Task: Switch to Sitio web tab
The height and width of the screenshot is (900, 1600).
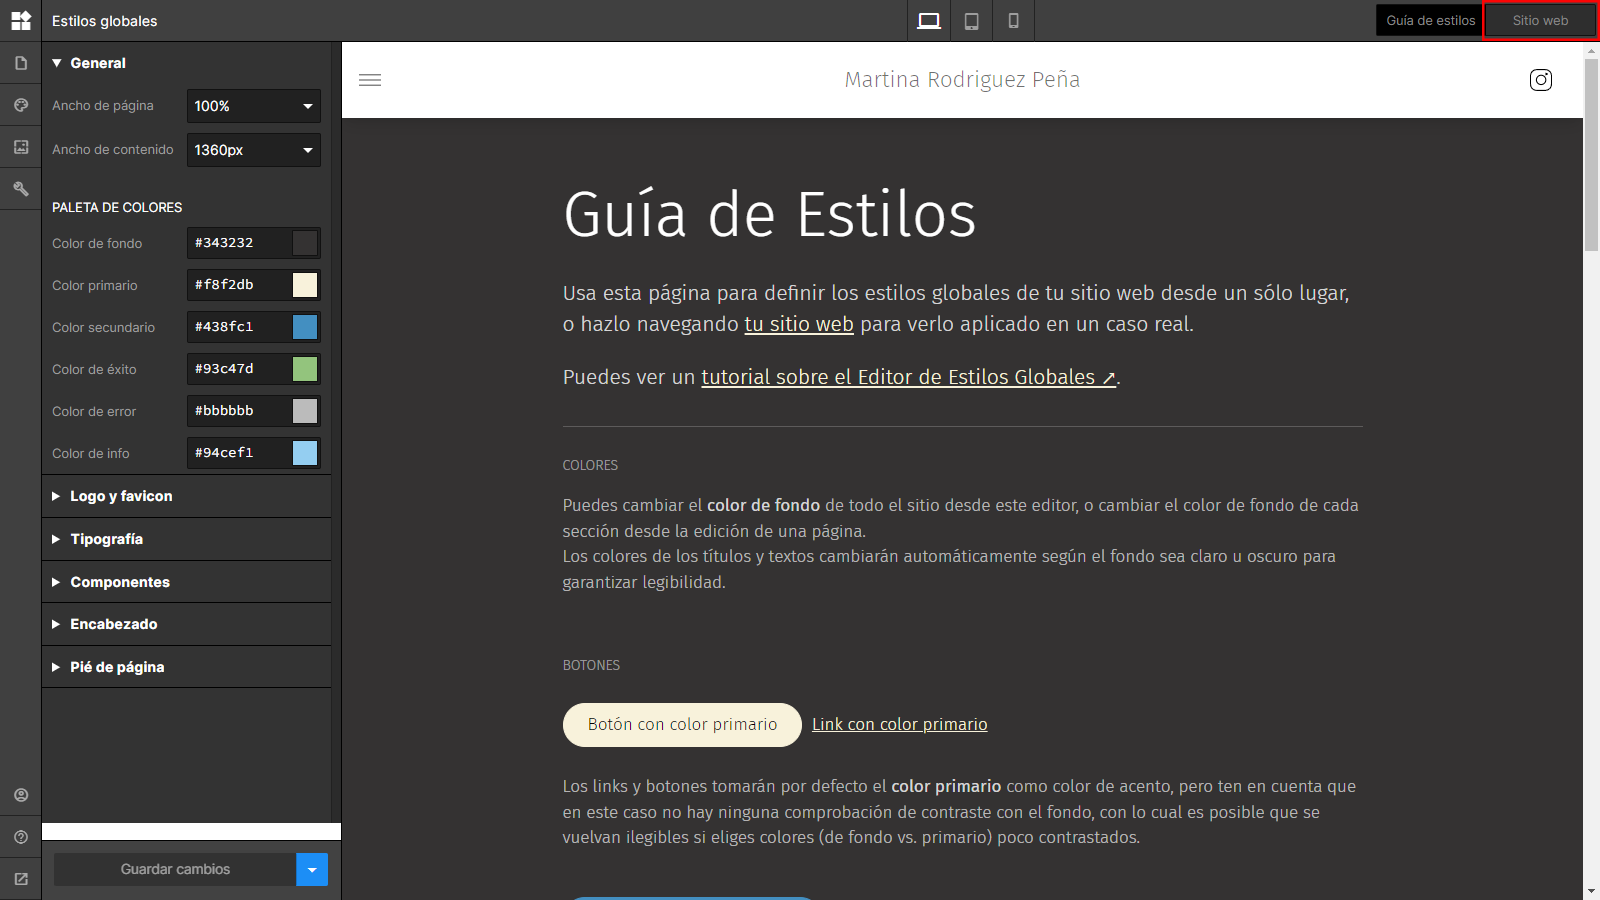Action: [1540, 21]
